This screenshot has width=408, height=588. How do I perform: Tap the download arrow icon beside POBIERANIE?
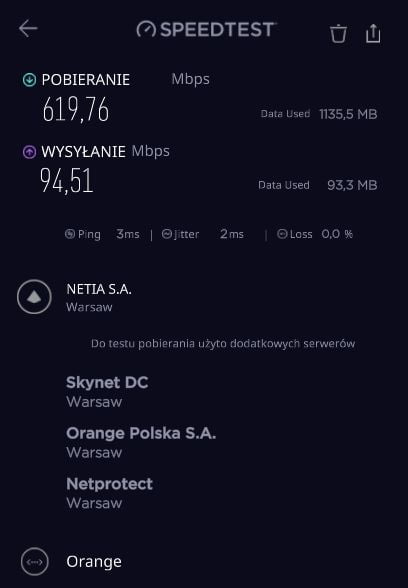click(x=30, y=80)
